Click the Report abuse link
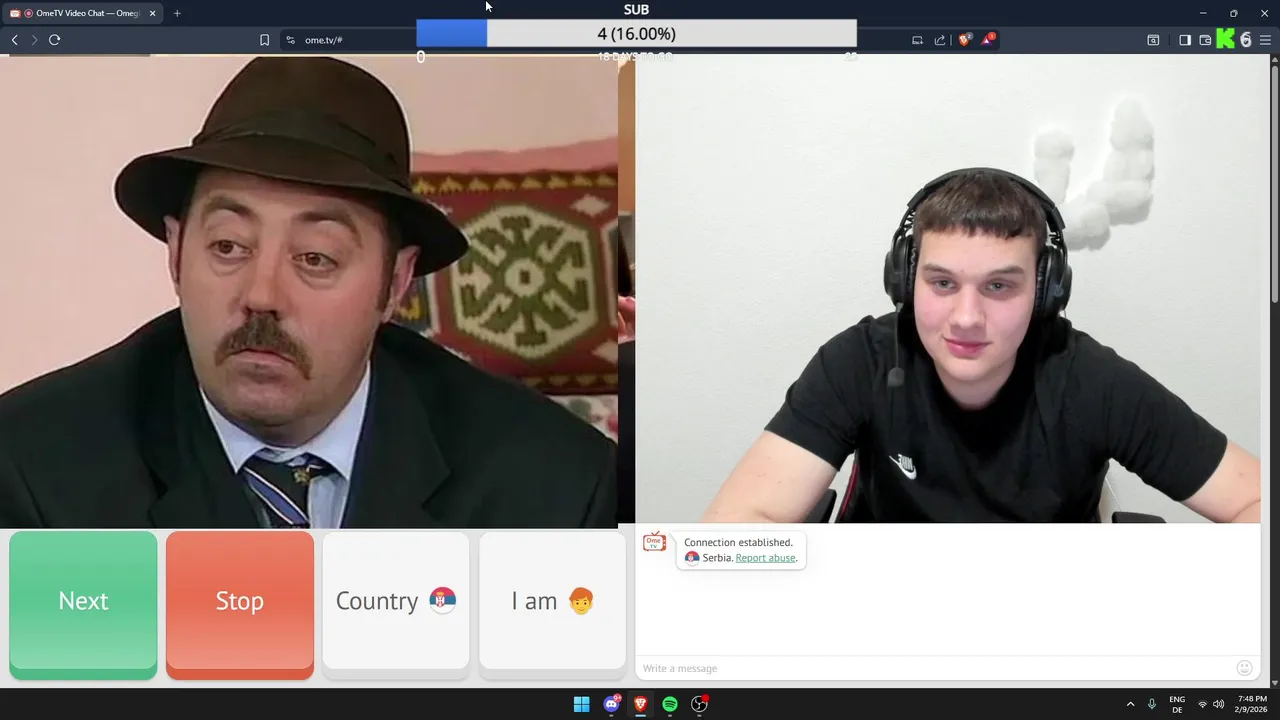This screenshot has width=1280, height=720. point(765,558)
